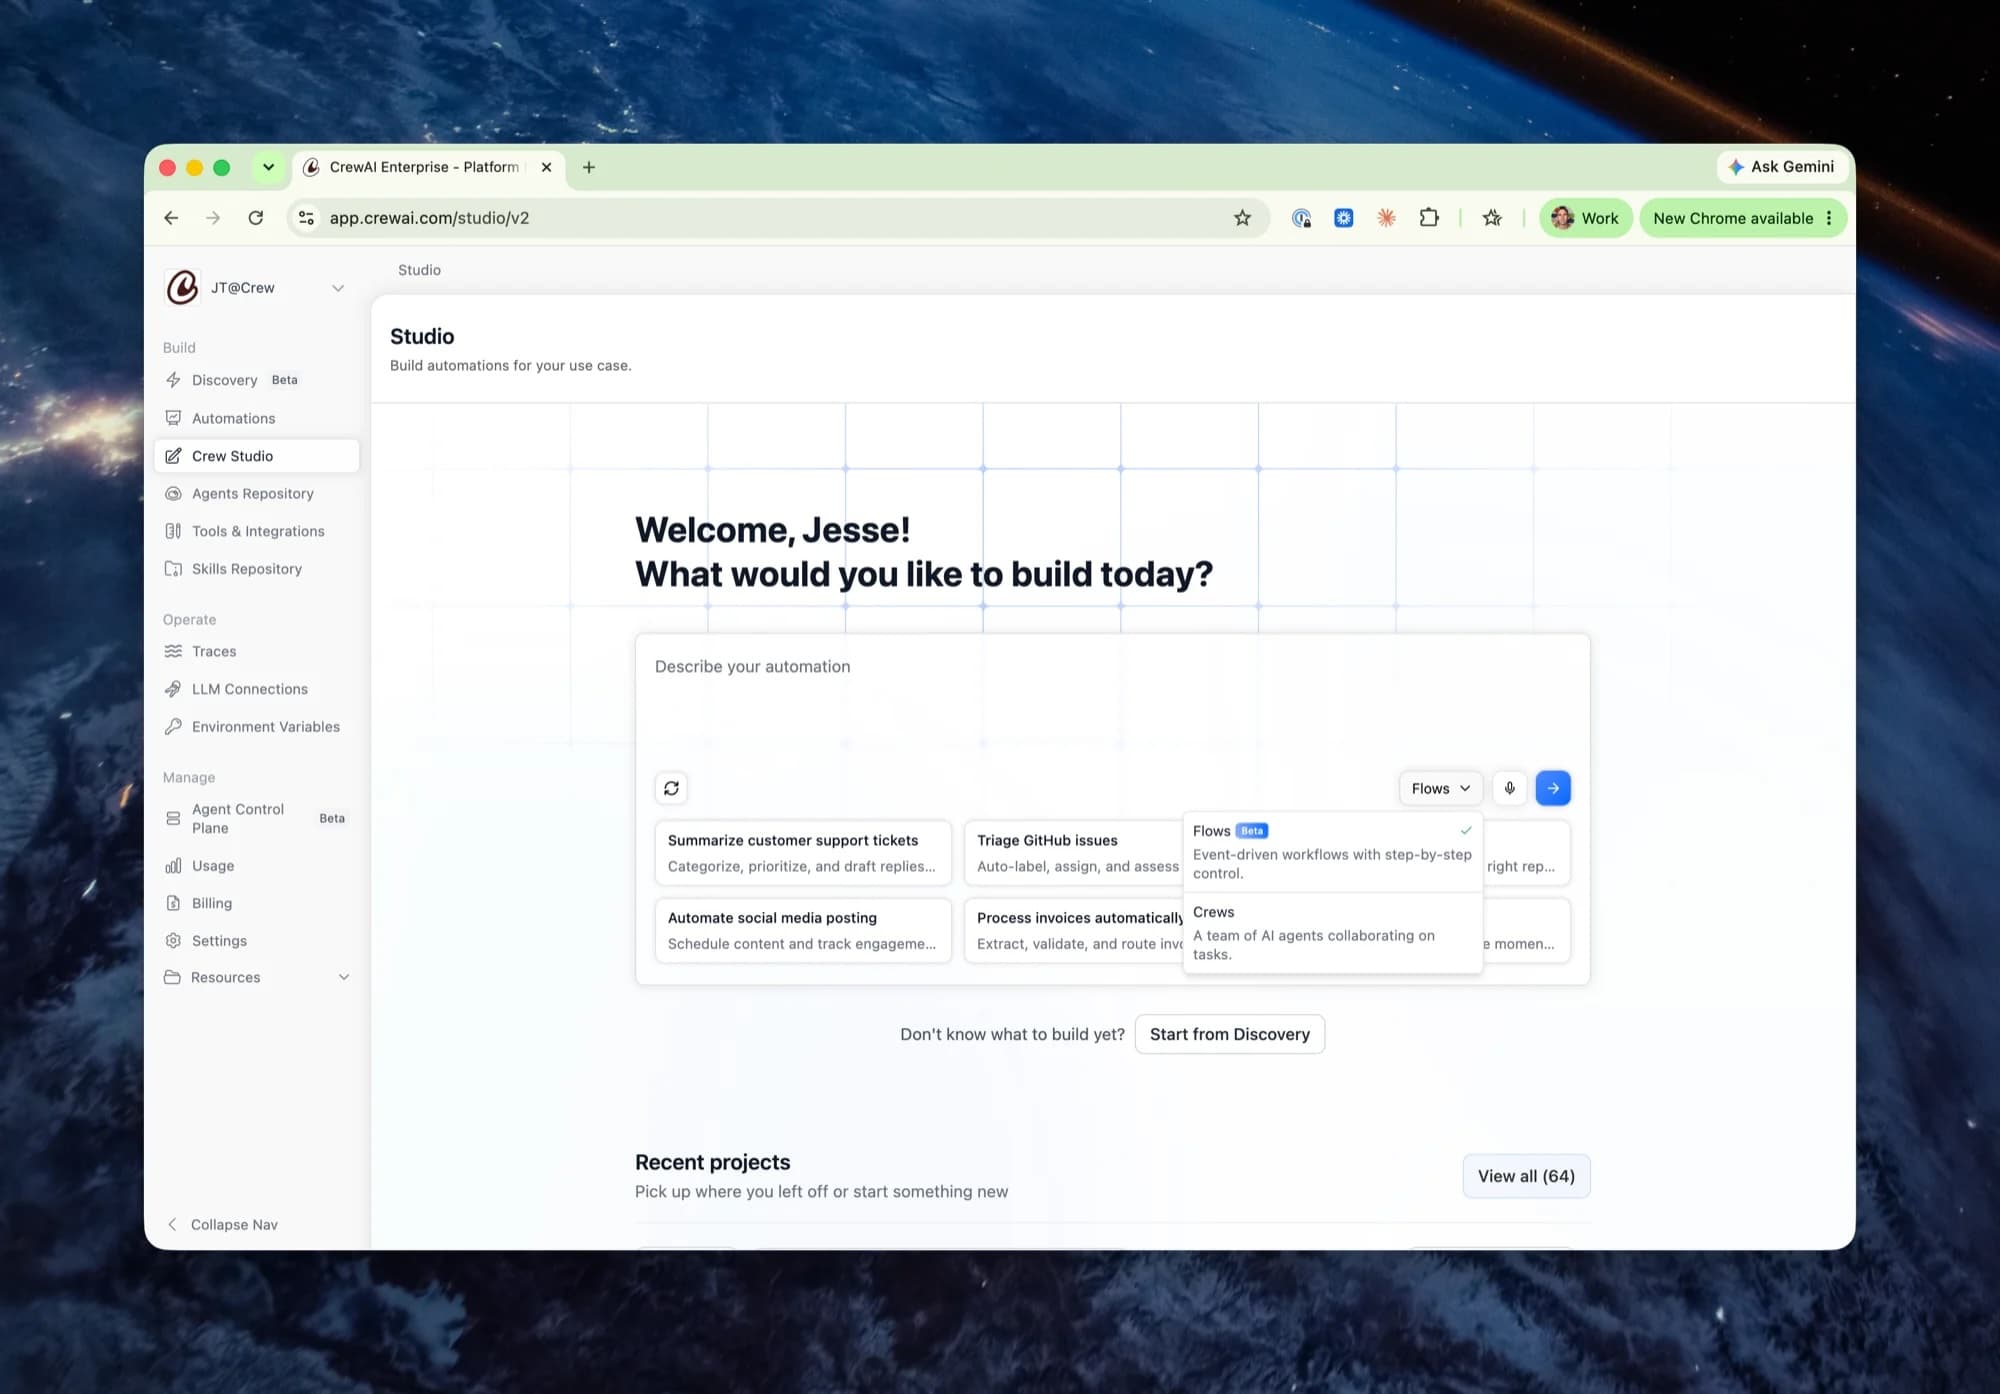Open Settings in sidebar
The width and height of the screenshot is (2000, 1394).
[x=256, y=941]
